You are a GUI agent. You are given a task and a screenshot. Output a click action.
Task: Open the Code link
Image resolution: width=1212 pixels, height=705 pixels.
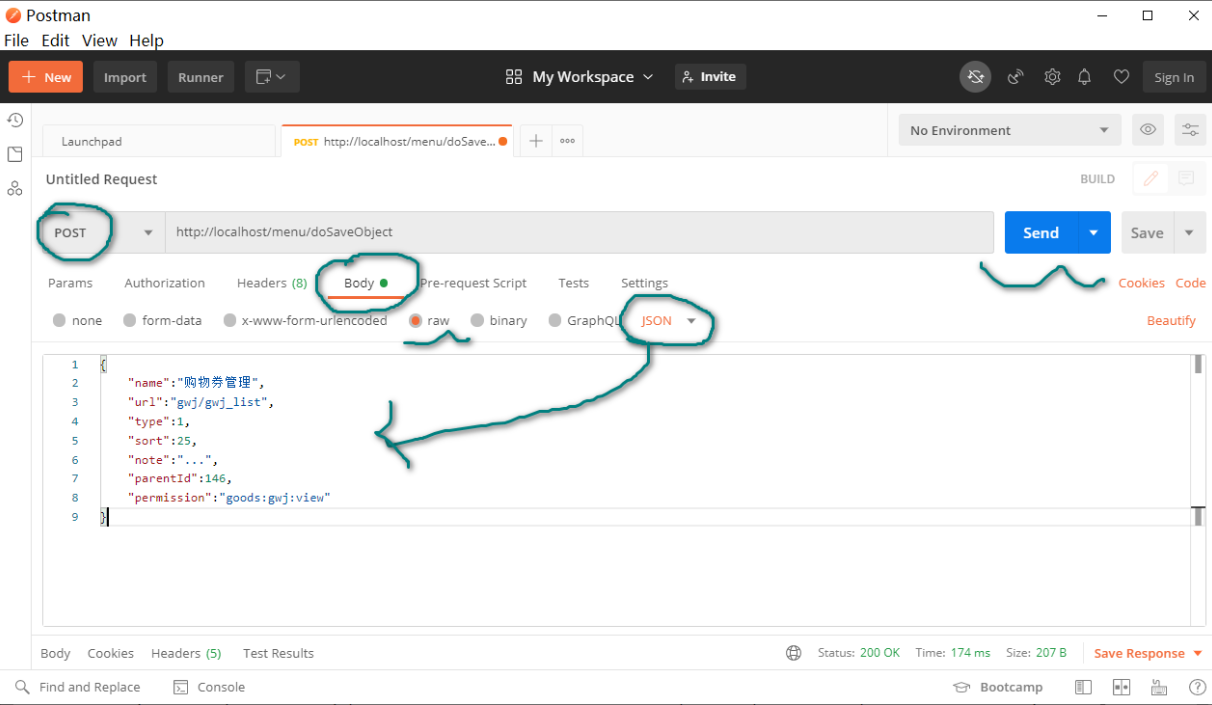pyautogui.click(x=1190, y=283)
